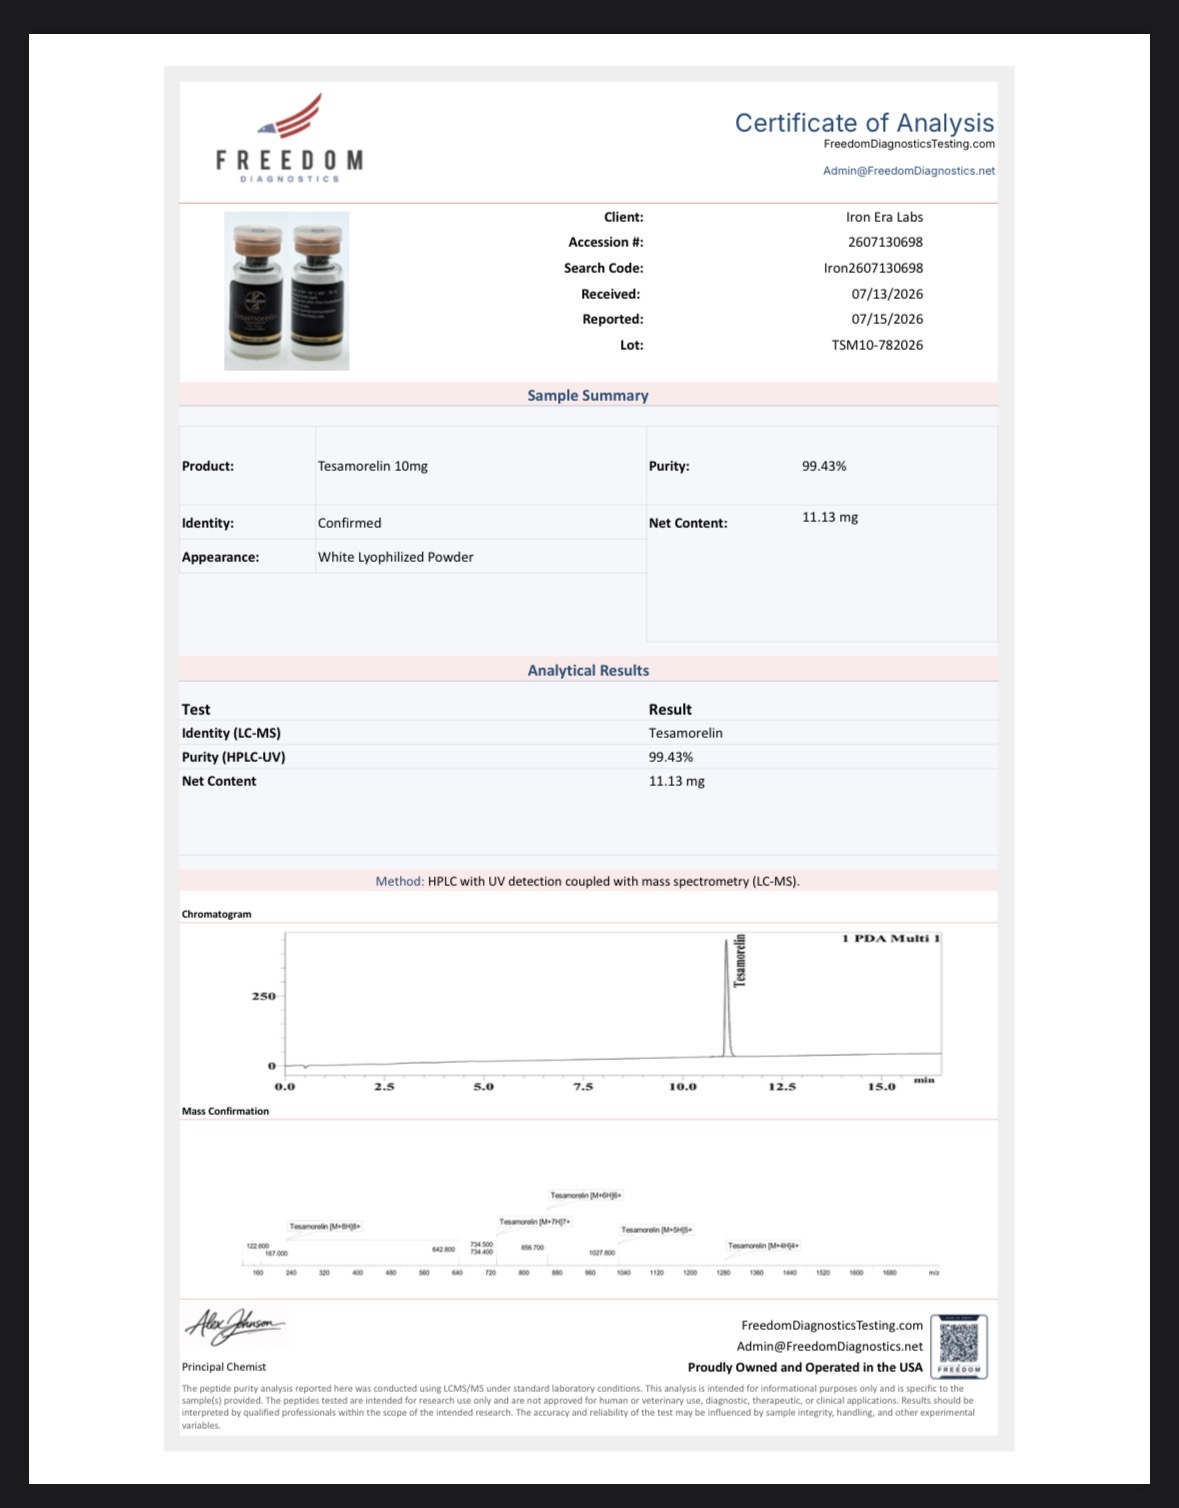Select the Confirmed identity value
The height and width of the screenshot is (1508, 1179).
point(349,523)
